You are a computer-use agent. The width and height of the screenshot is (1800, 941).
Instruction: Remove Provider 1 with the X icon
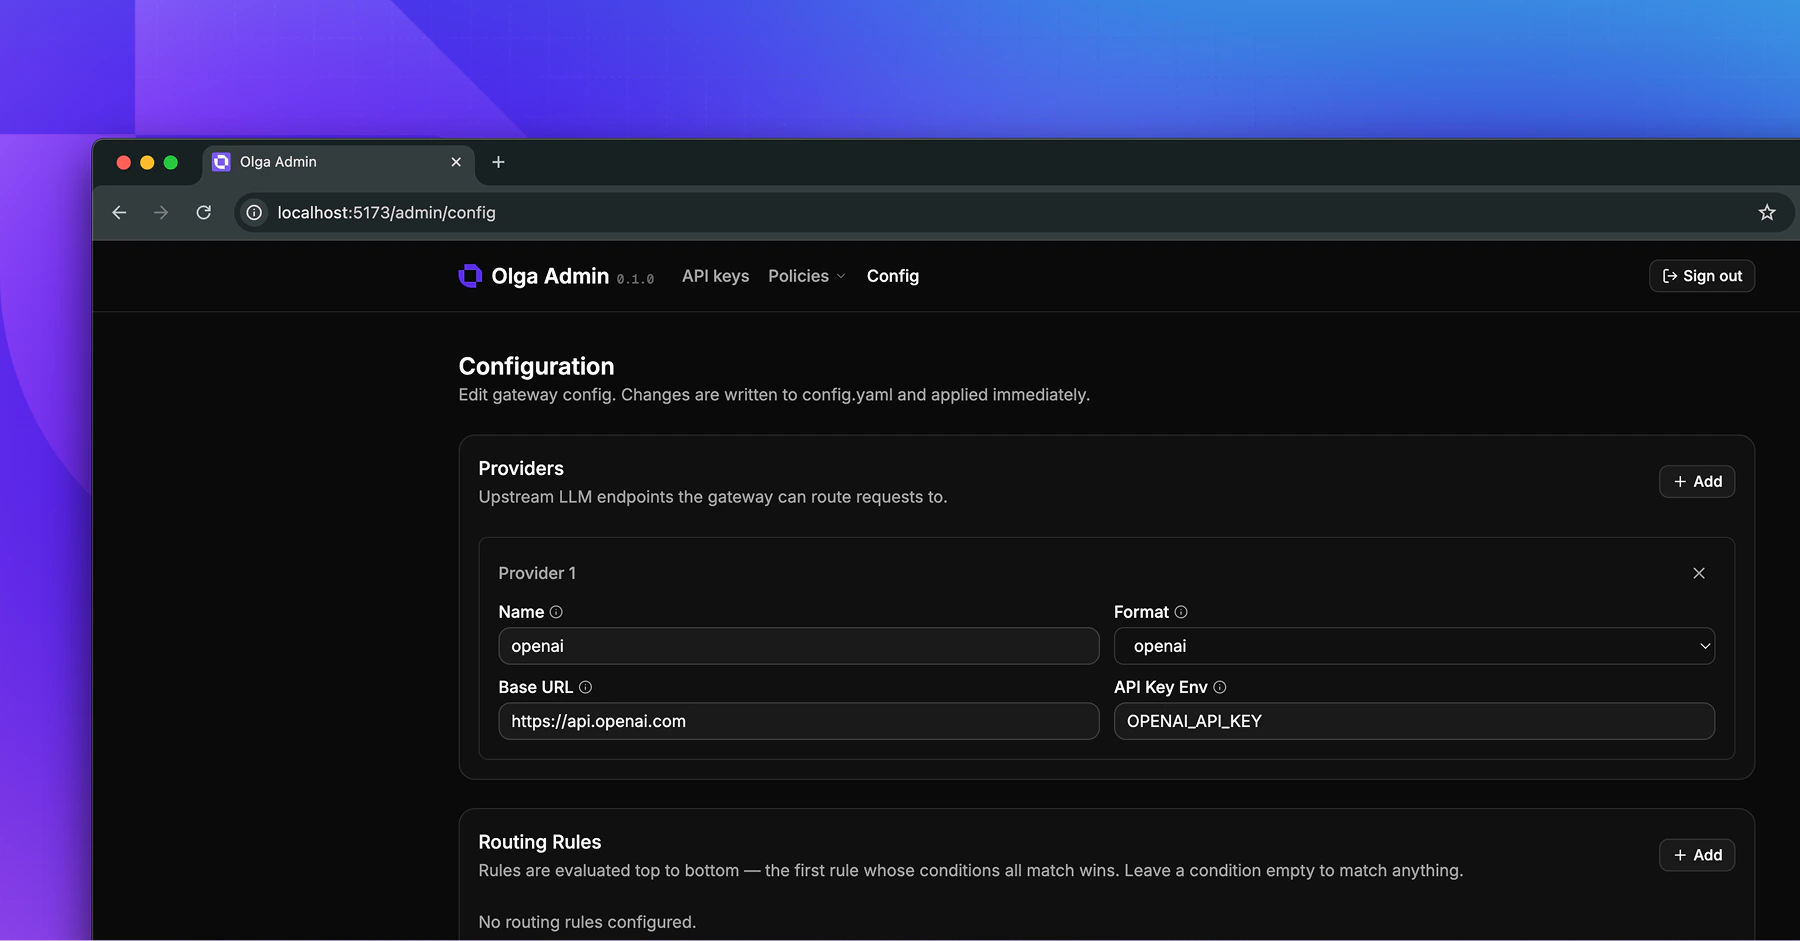(1699, 573)
